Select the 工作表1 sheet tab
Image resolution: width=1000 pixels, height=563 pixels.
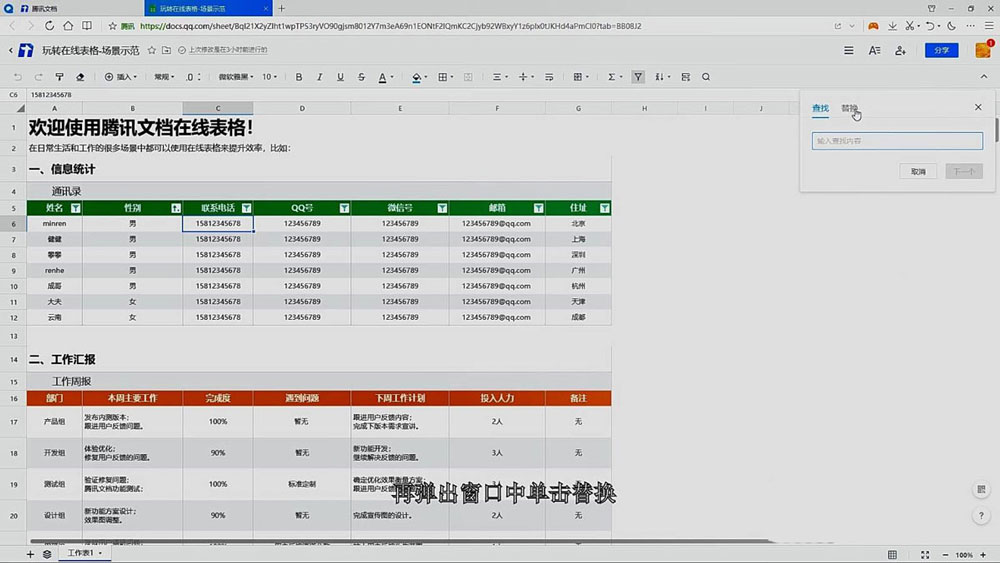click(84, 553)
